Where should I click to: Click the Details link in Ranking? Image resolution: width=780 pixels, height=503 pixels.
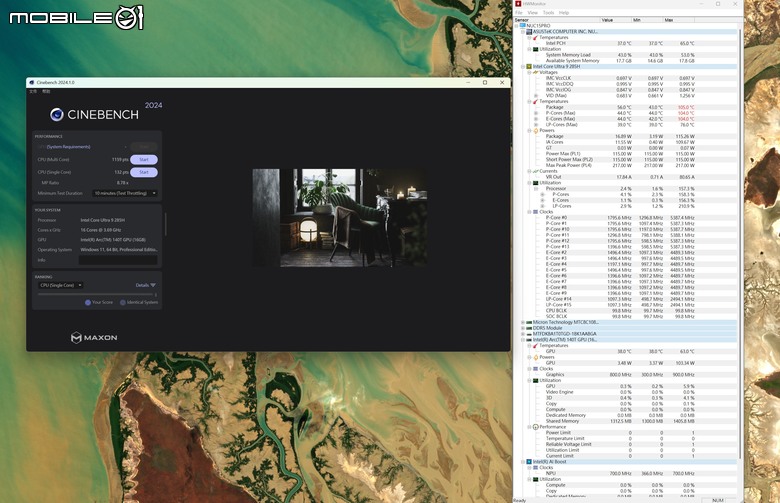pyautogui.click(x=145, y=285)
